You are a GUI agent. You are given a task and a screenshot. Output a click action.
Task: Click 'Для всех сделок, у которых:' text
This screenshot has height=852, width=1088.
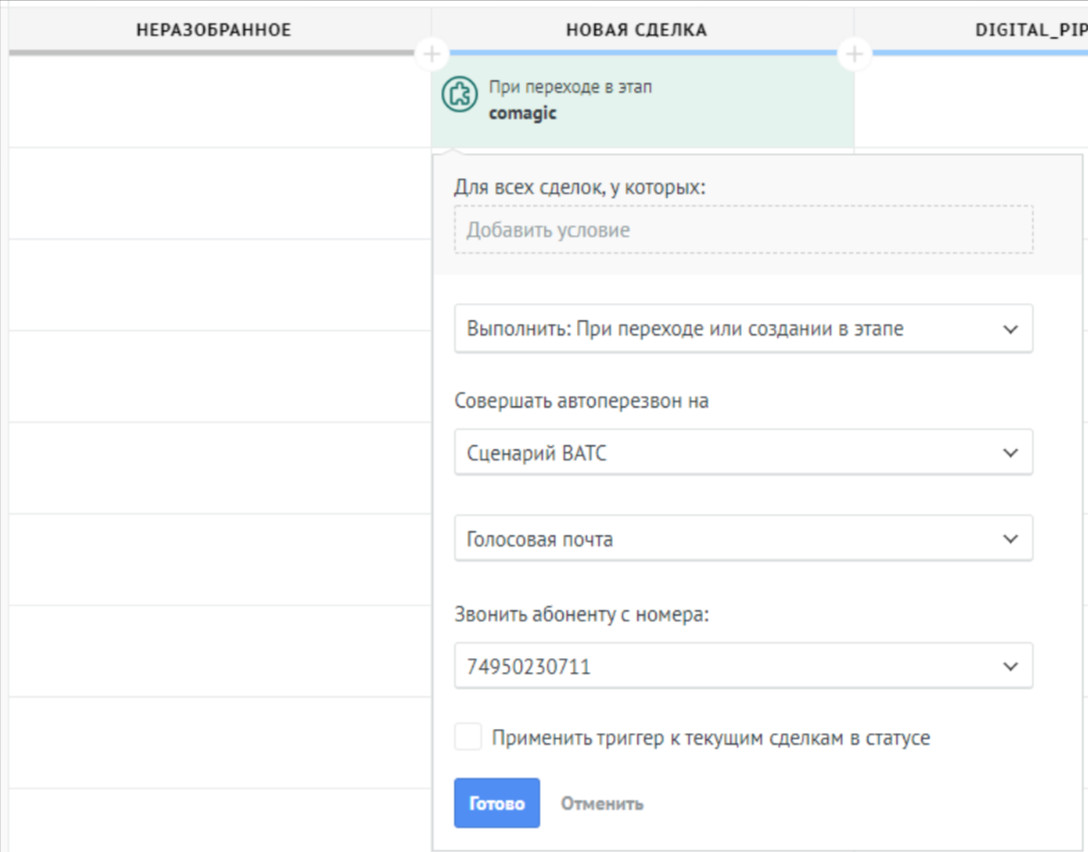point(579,187)
